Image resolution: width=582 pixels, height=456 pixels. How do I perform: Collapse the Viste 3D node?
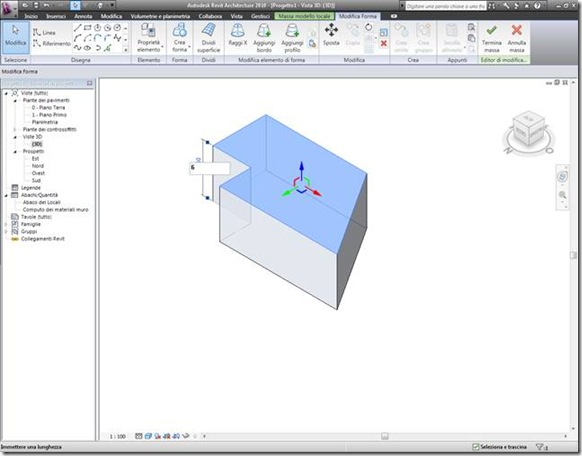[x=15, y=137]
